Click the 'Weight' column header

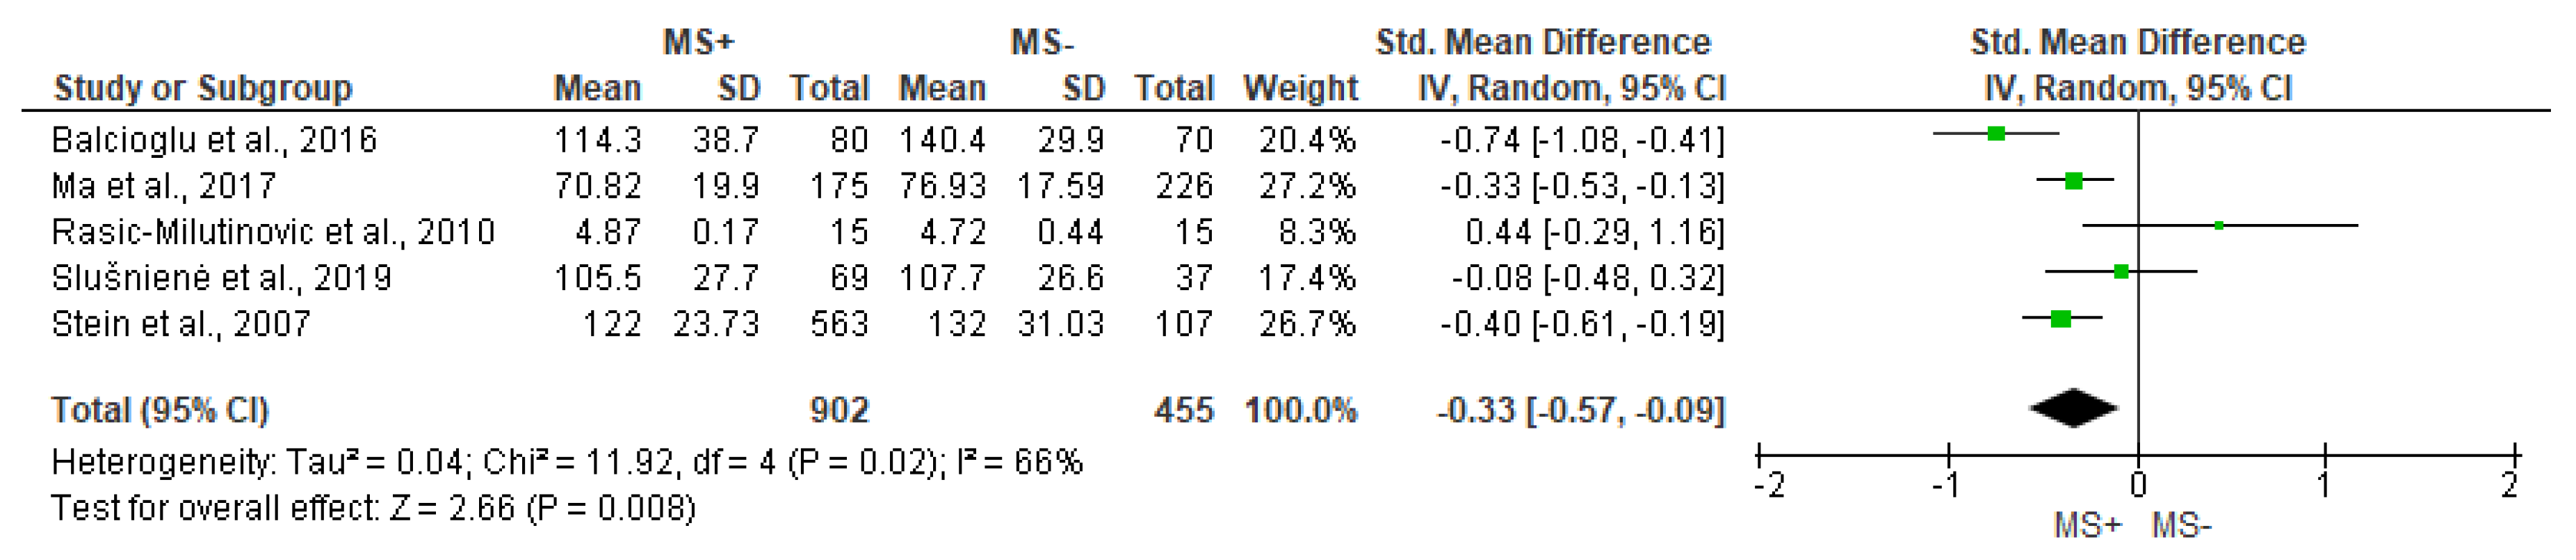1300,88
